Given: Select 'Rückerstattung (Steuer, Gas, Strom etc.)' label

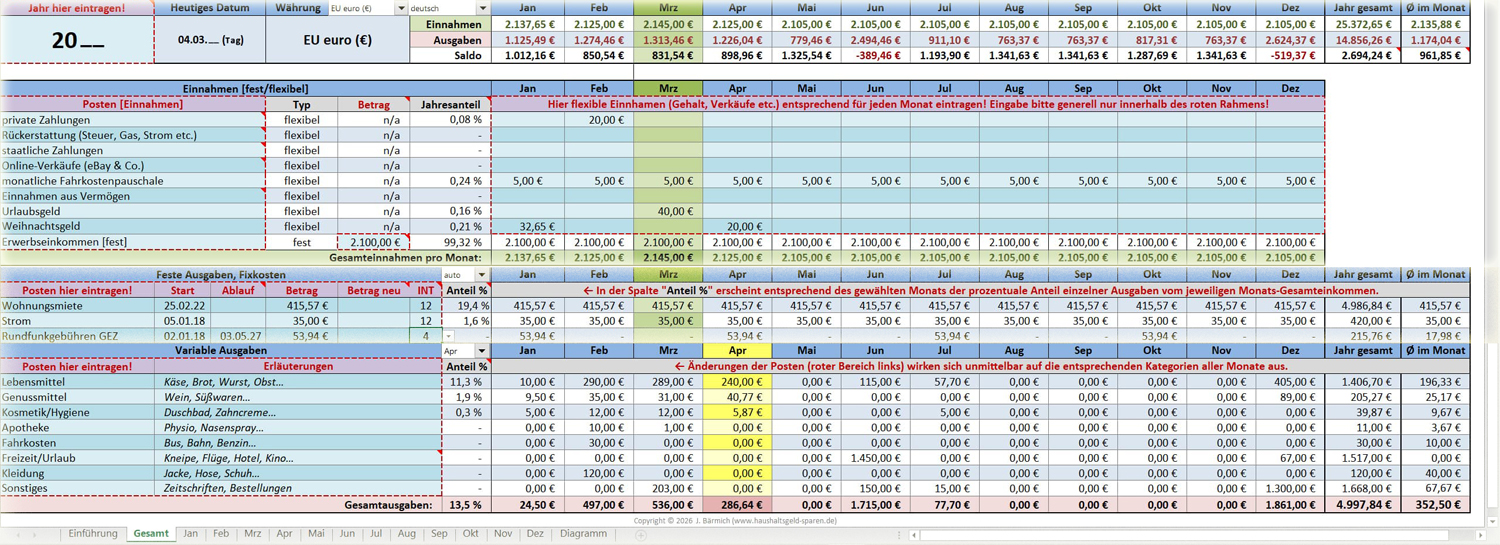Looking at the screenshot, I should click(132, 135).
